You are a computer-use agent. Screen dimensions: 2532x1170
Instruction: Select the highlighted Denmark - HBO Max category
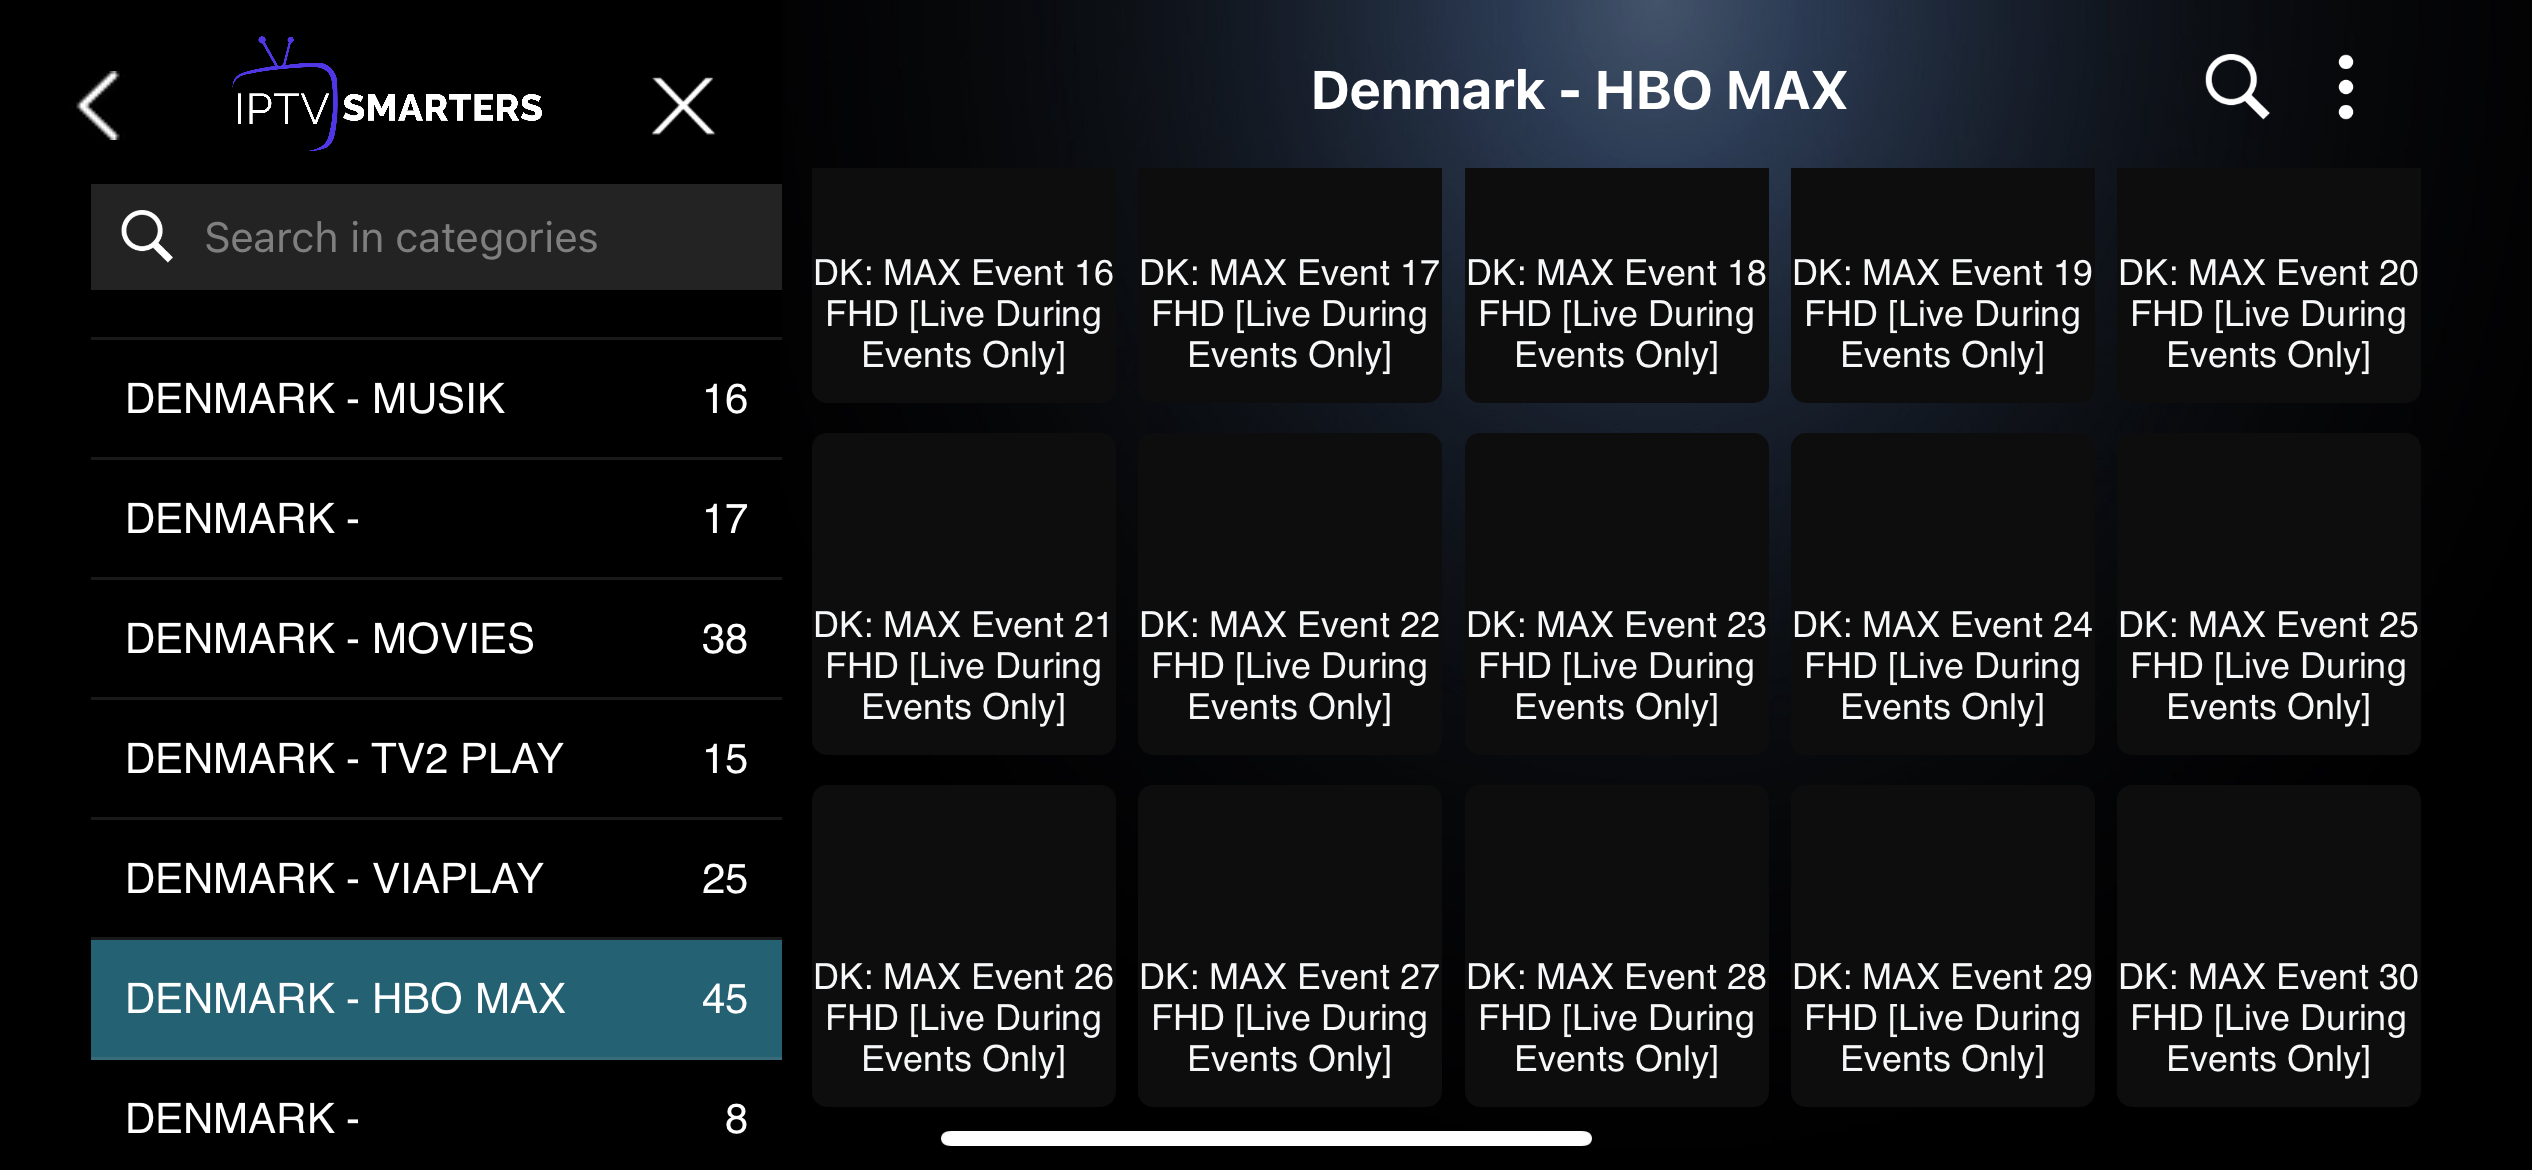[x=436, y=999]
